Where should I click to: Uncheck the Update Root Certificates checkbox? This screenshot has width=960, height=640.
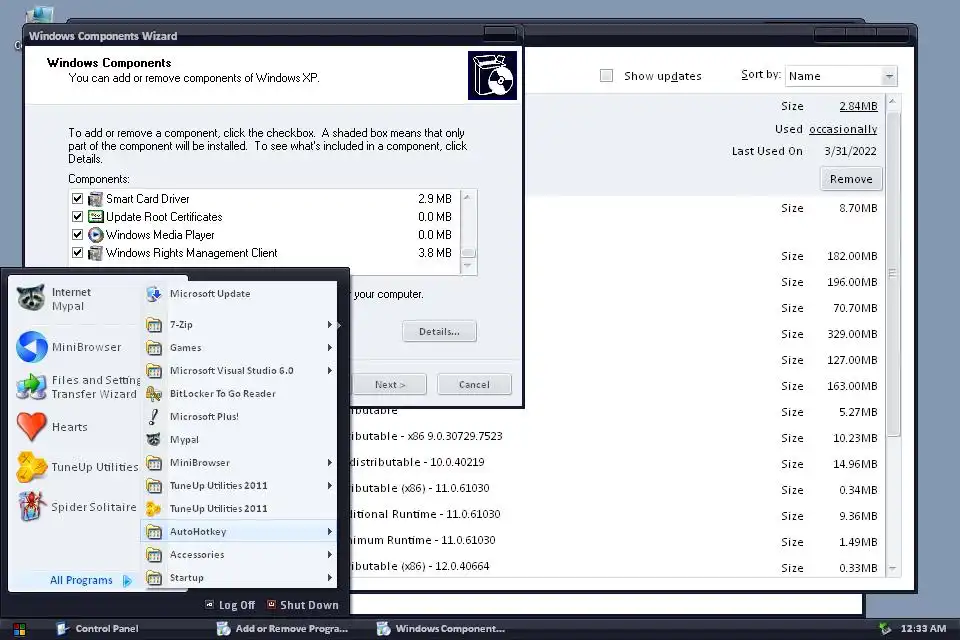point(77,217)
